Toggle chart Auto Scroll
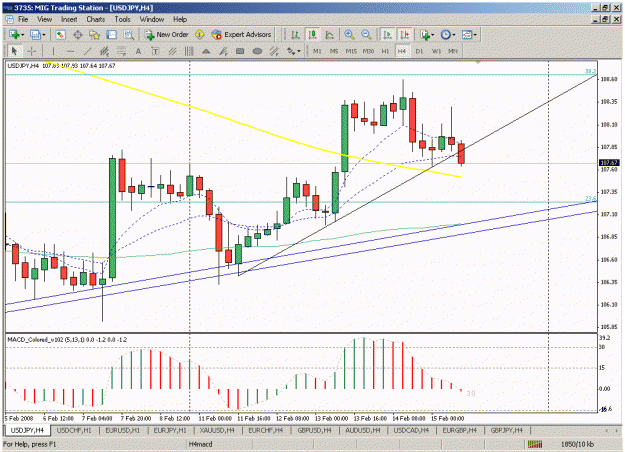625x452 pixels. click(x=387, y=35)
